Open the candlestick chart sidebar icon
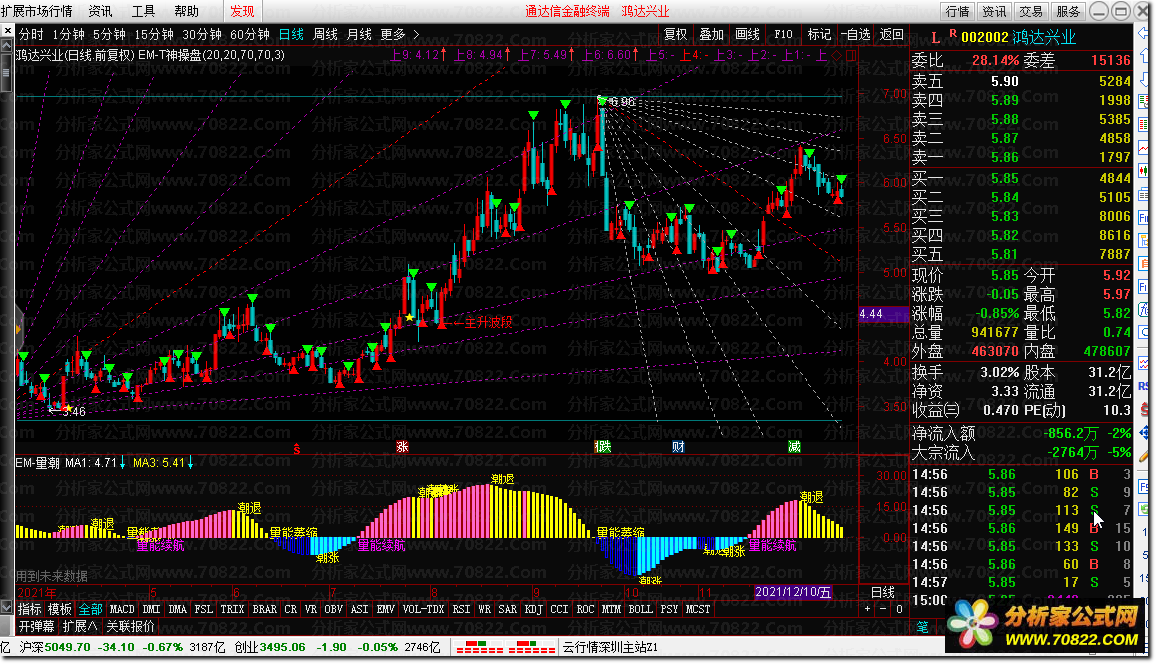 pos(1144,171)
